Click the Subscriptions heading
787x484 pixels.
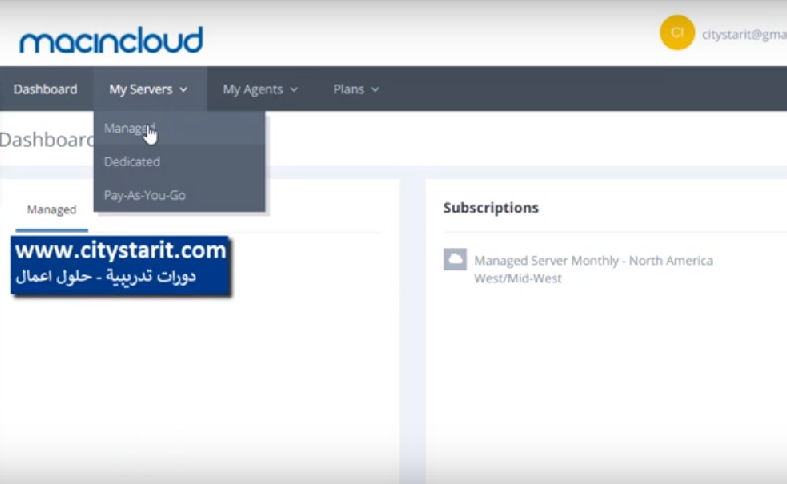tap(491, 208)
